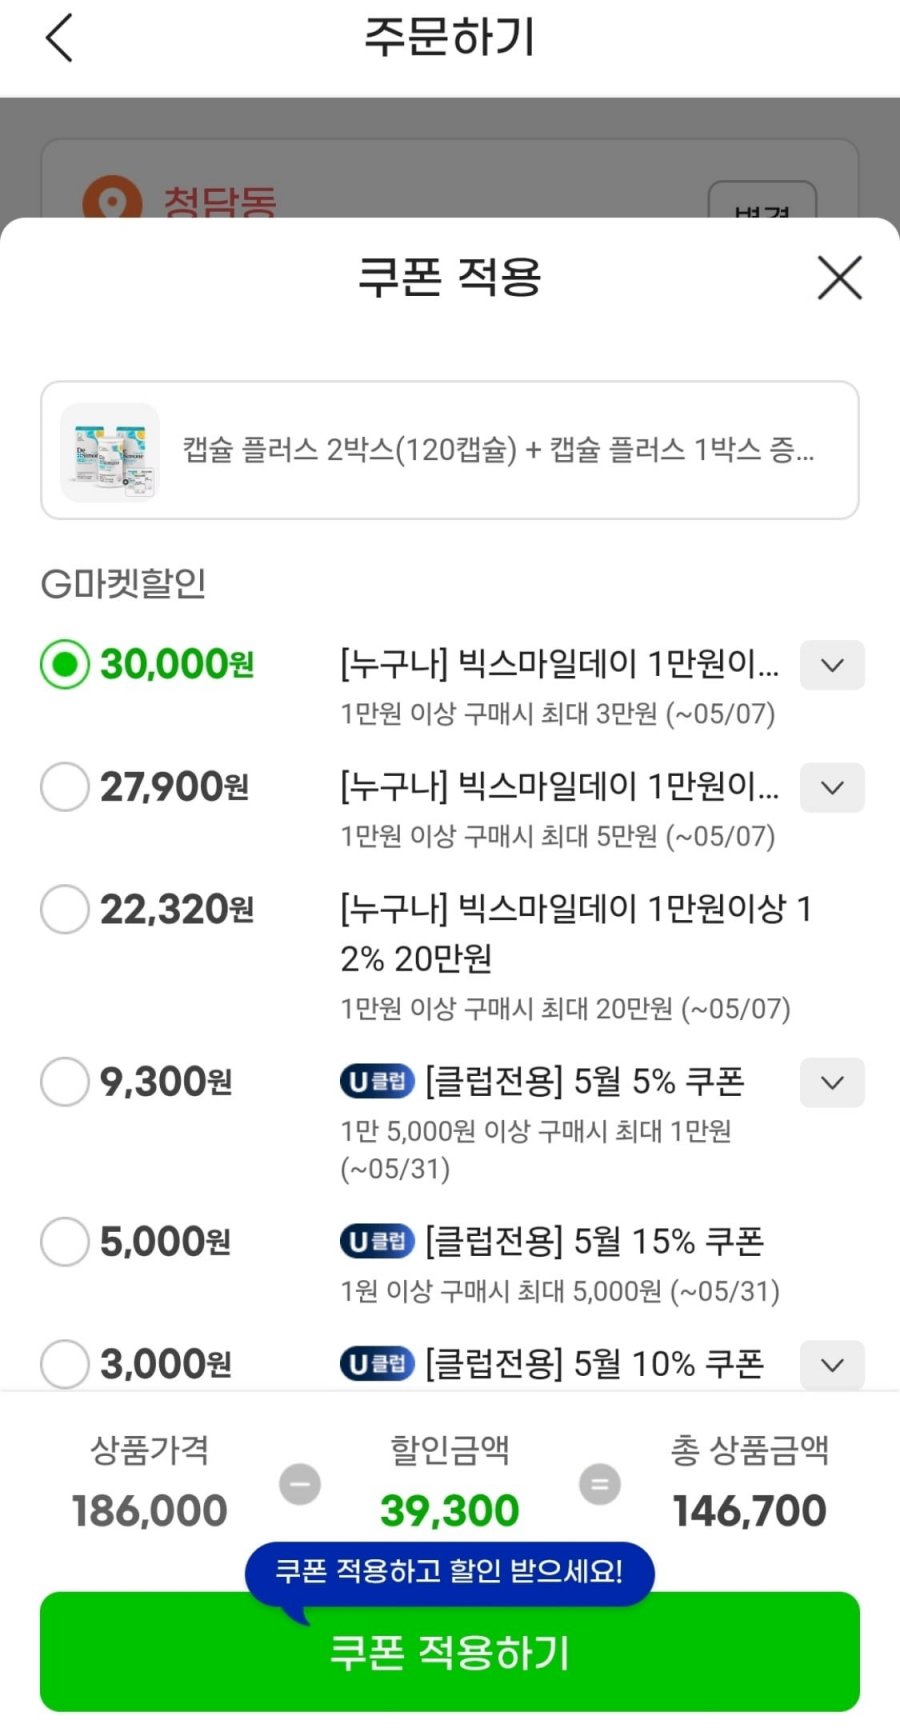
Task: Close the 쿠폰 적용 coupon sheet
Action: (x=839, y=277)
